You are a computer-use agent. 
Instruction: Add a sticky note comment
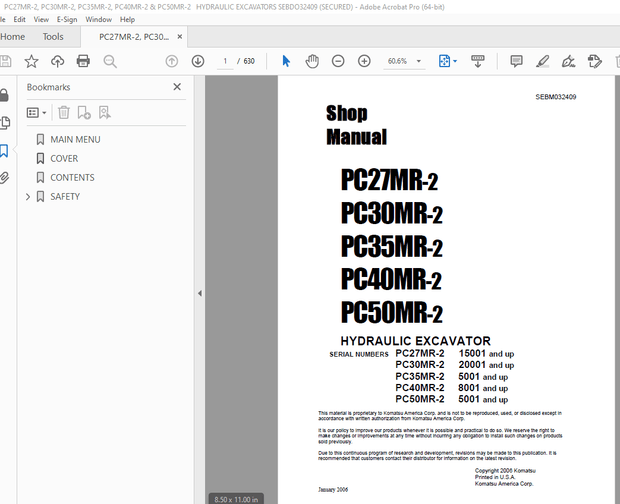tap(516, 61)
